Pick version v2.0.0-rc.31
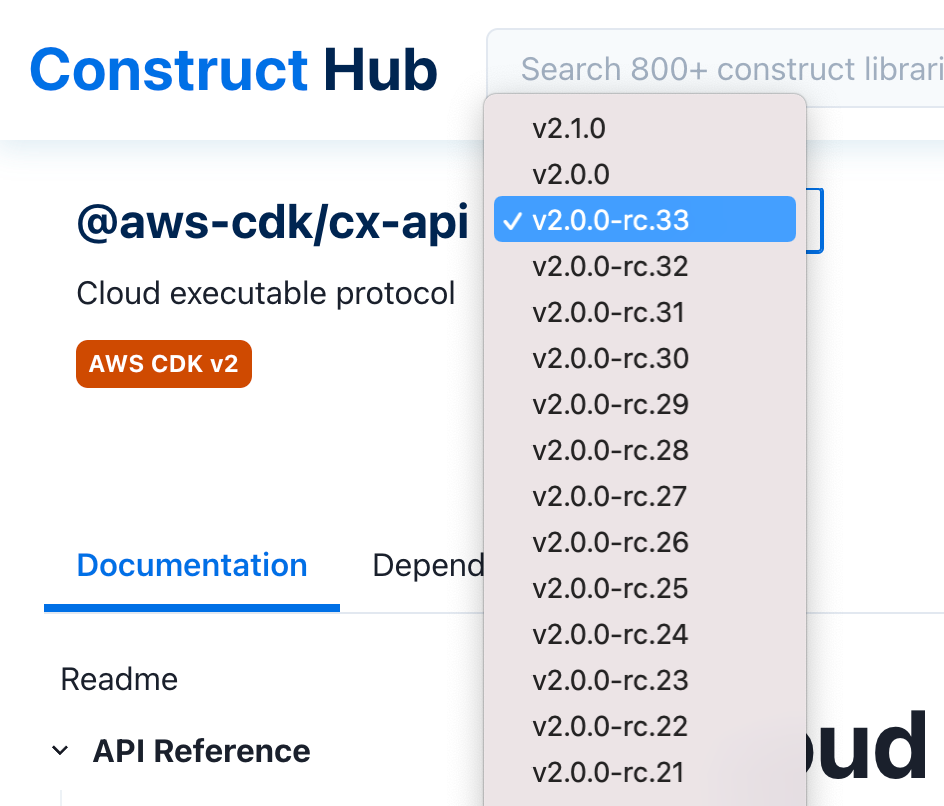The image size is (944, 806). click(x=610, y=312)
